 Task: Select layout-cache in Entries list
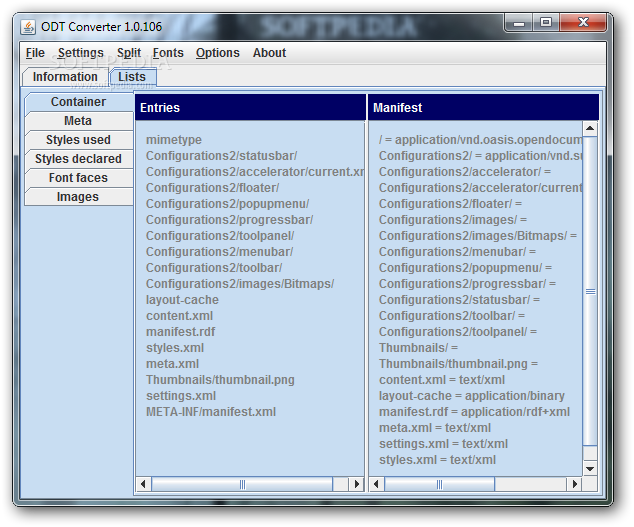tap(182, 300)
